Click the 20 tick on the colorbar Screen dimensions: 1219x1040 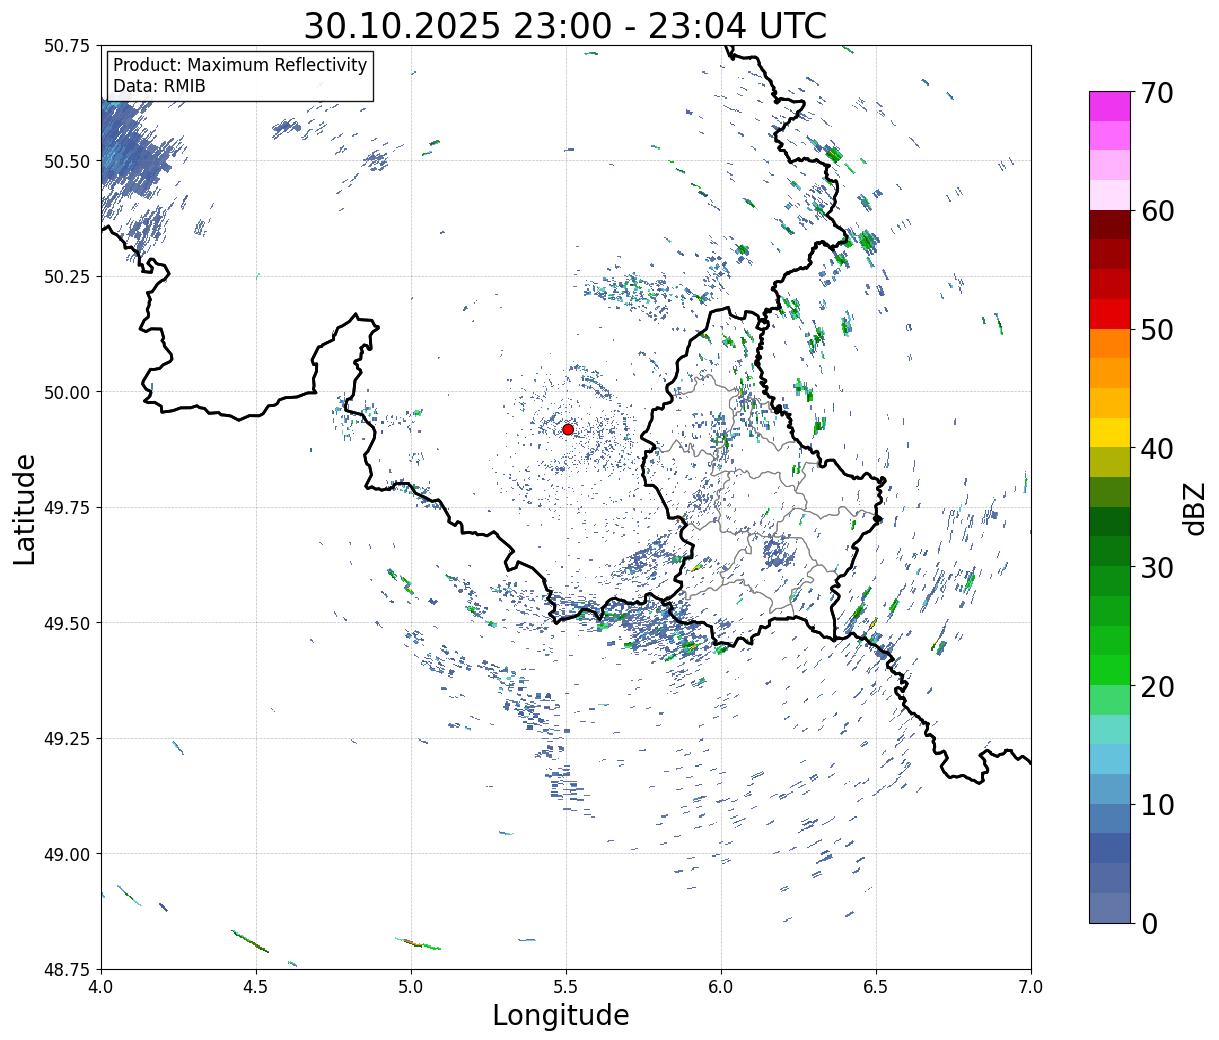(x=1156, y=686)
